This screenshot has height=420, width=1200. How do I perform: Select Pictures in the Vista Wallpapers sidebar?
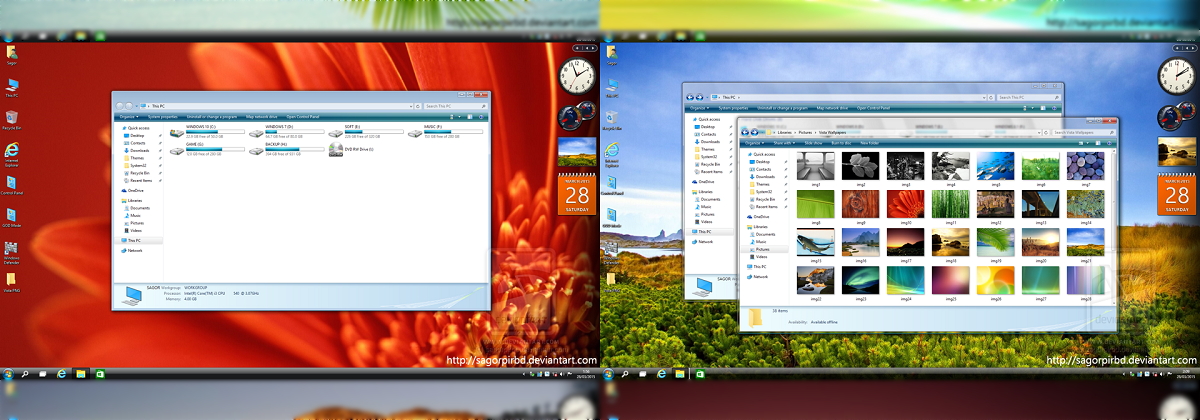pos(761,250)
